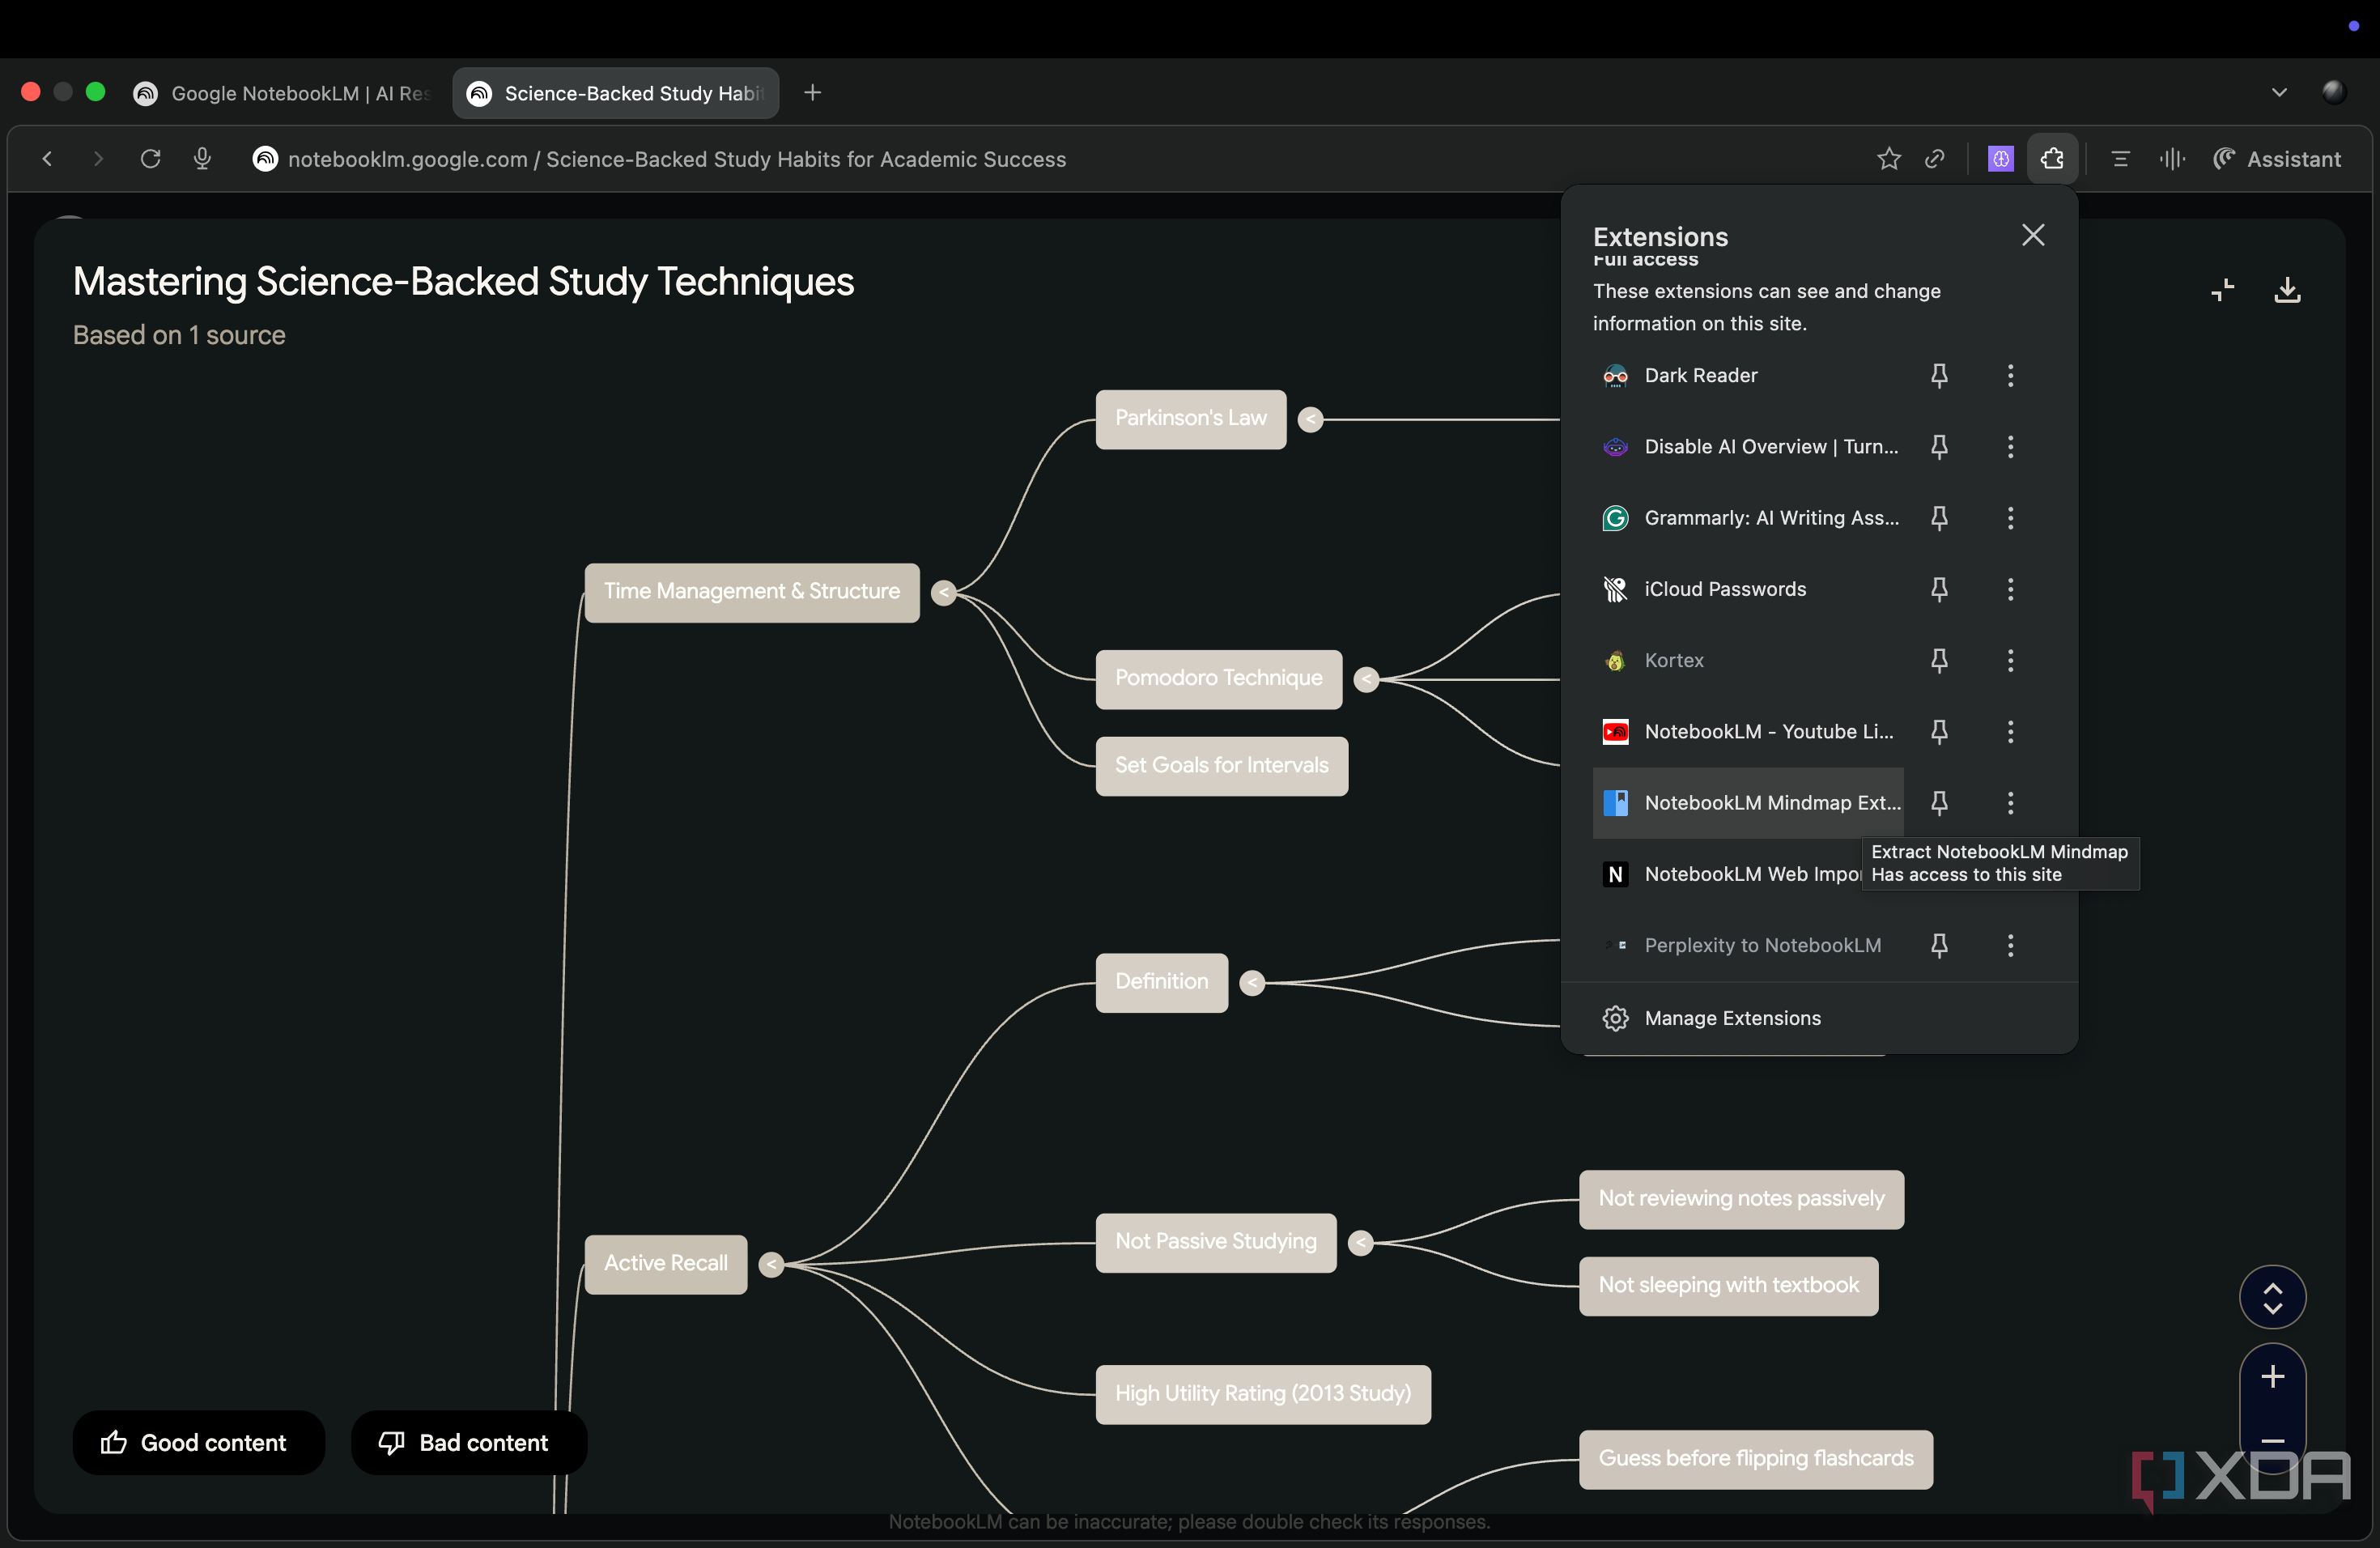Open the purple pinned extension icon
Screen dimensions: 2380x1548
pos(2000,159)
